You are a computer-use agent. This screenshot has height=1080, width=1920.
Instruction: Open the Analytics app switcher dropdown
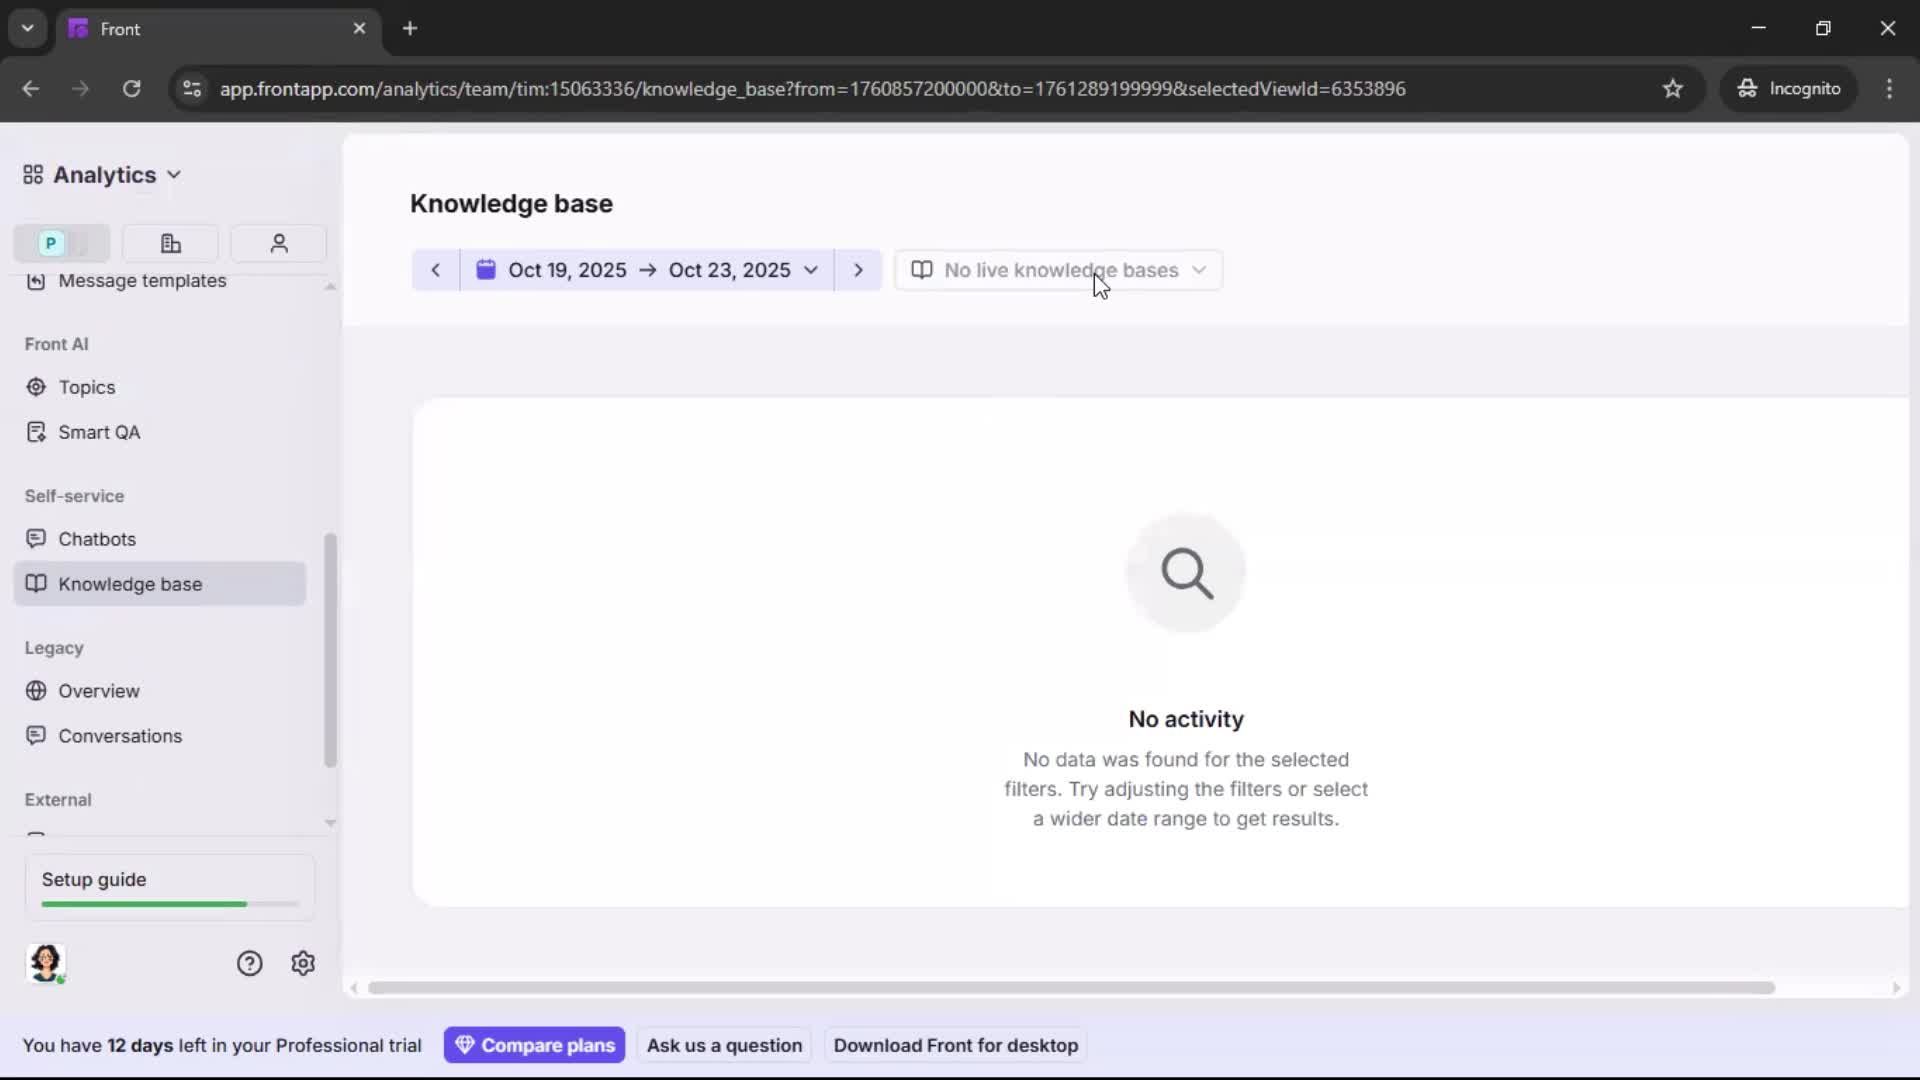coord(103,175)
